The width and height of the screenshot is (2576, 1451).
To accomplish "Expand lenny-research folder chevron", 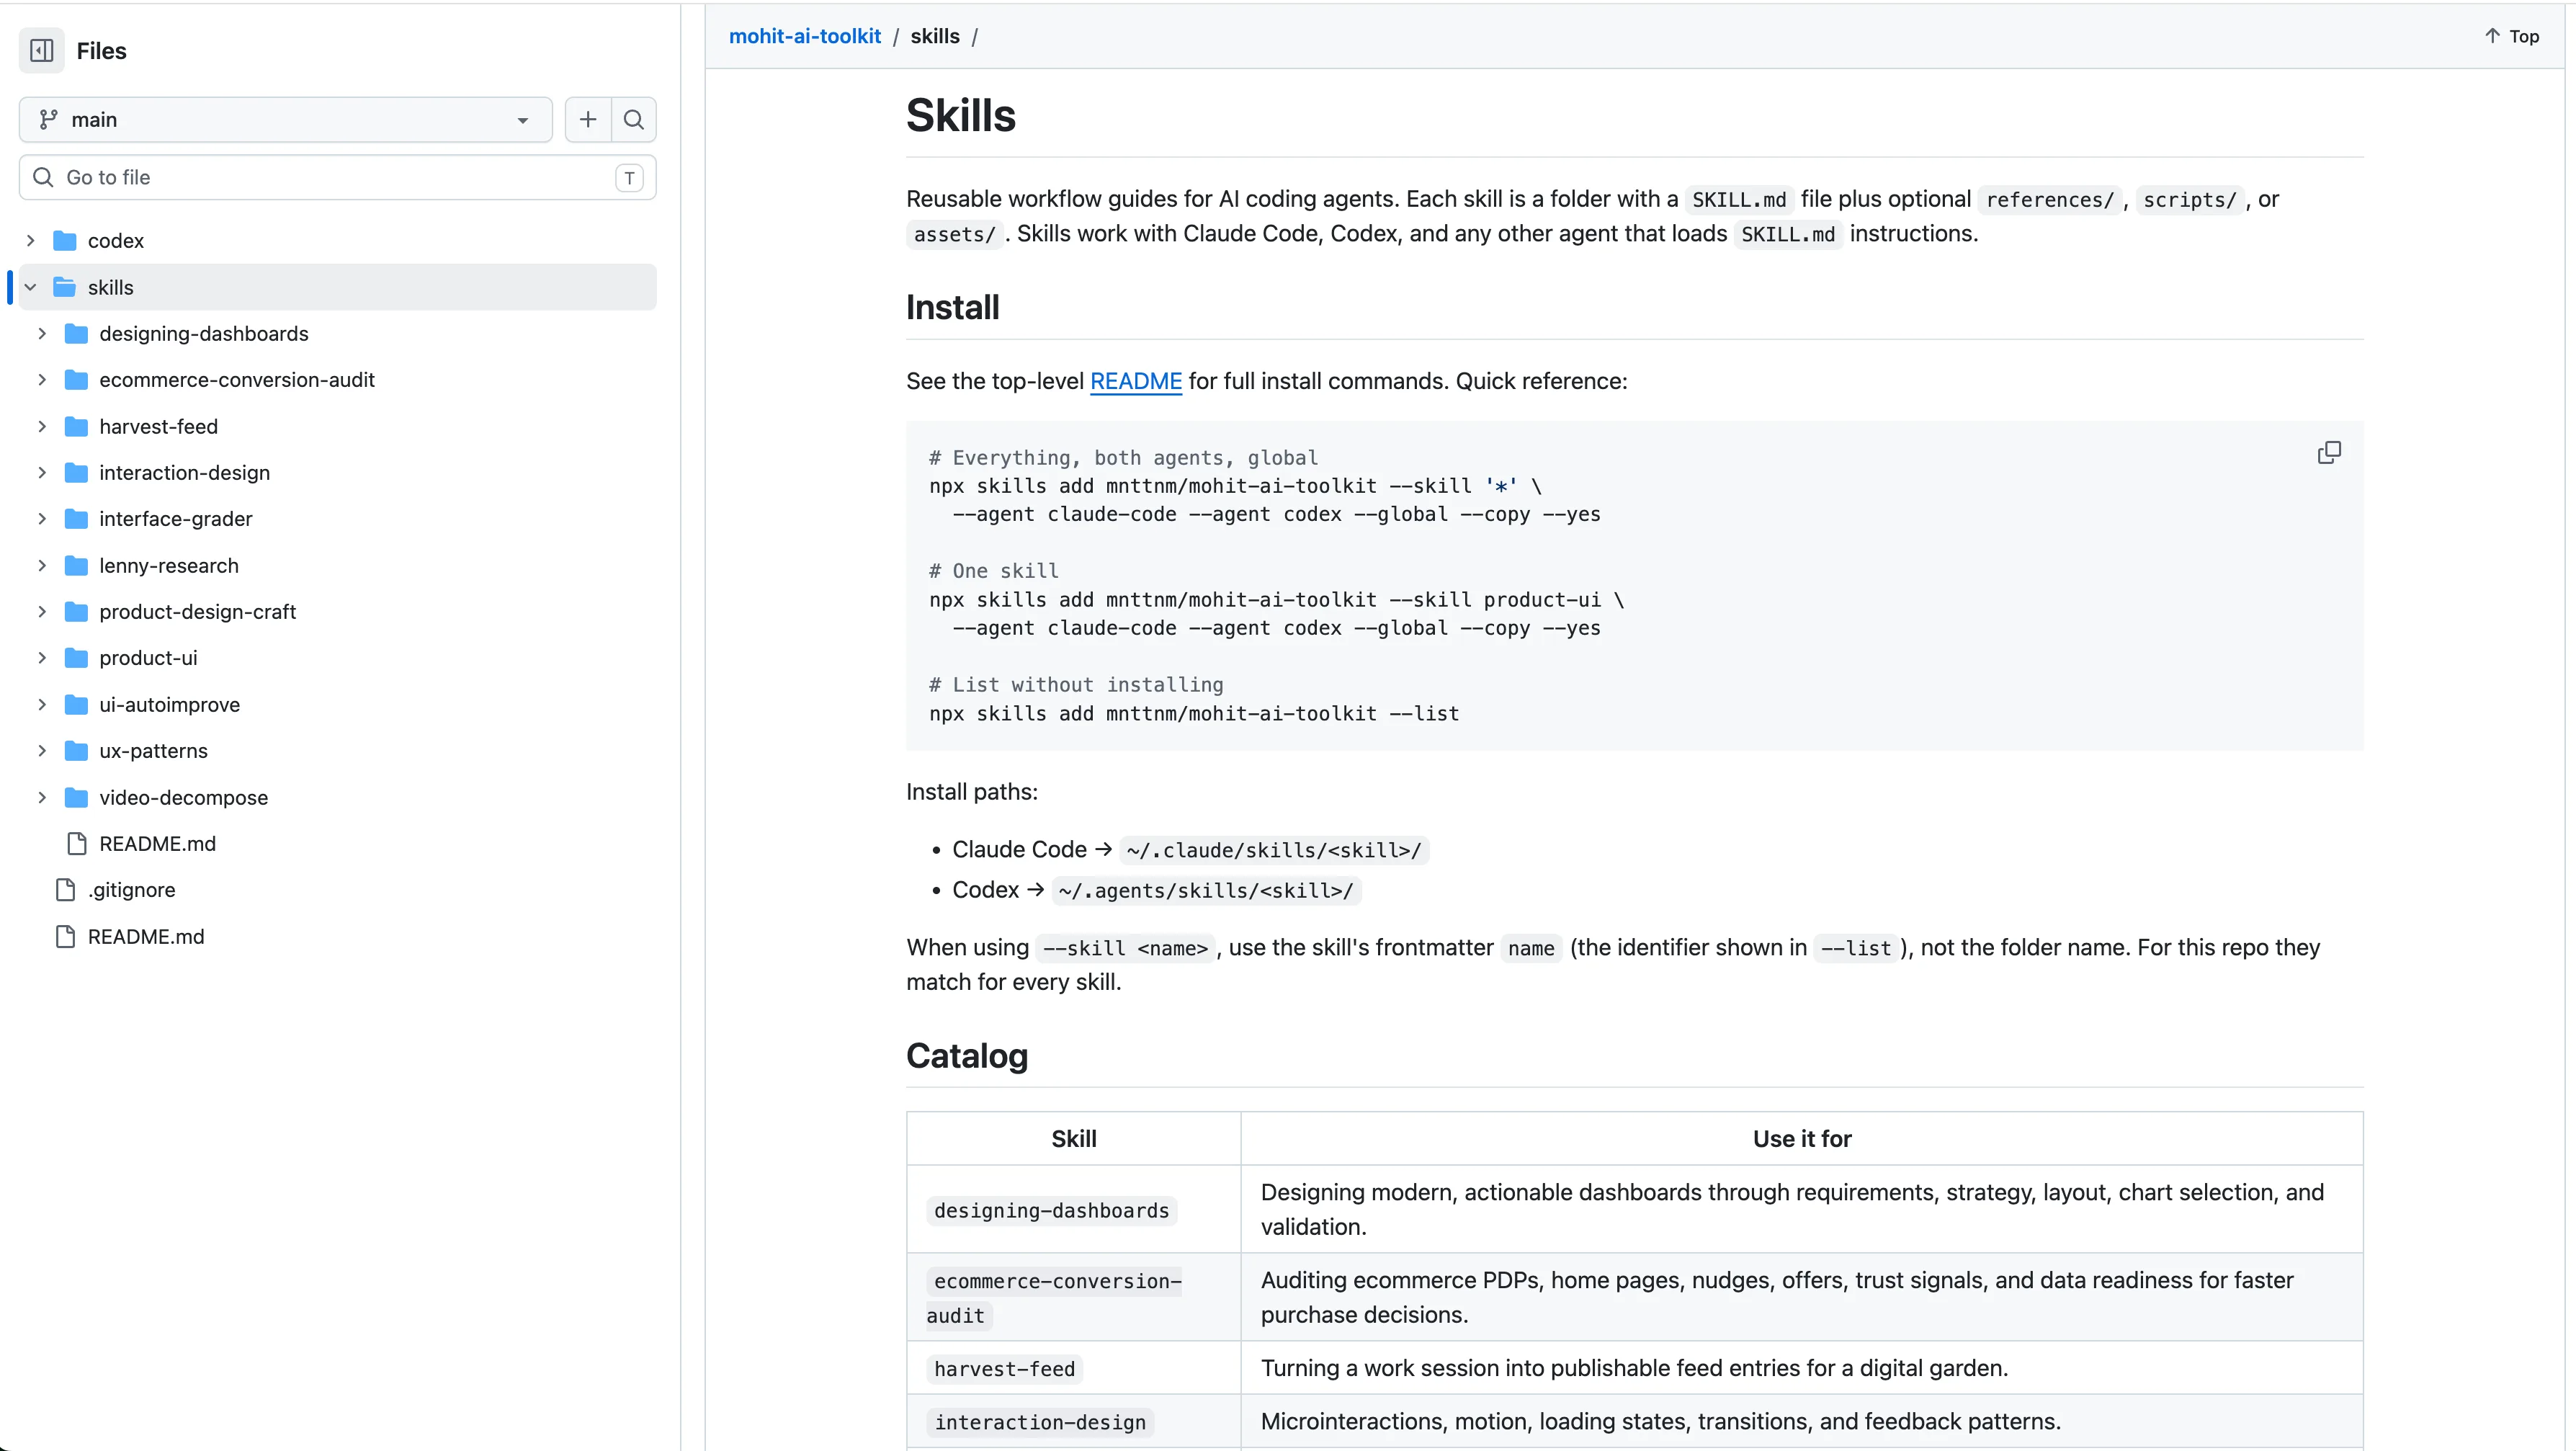I will point(42,565).
